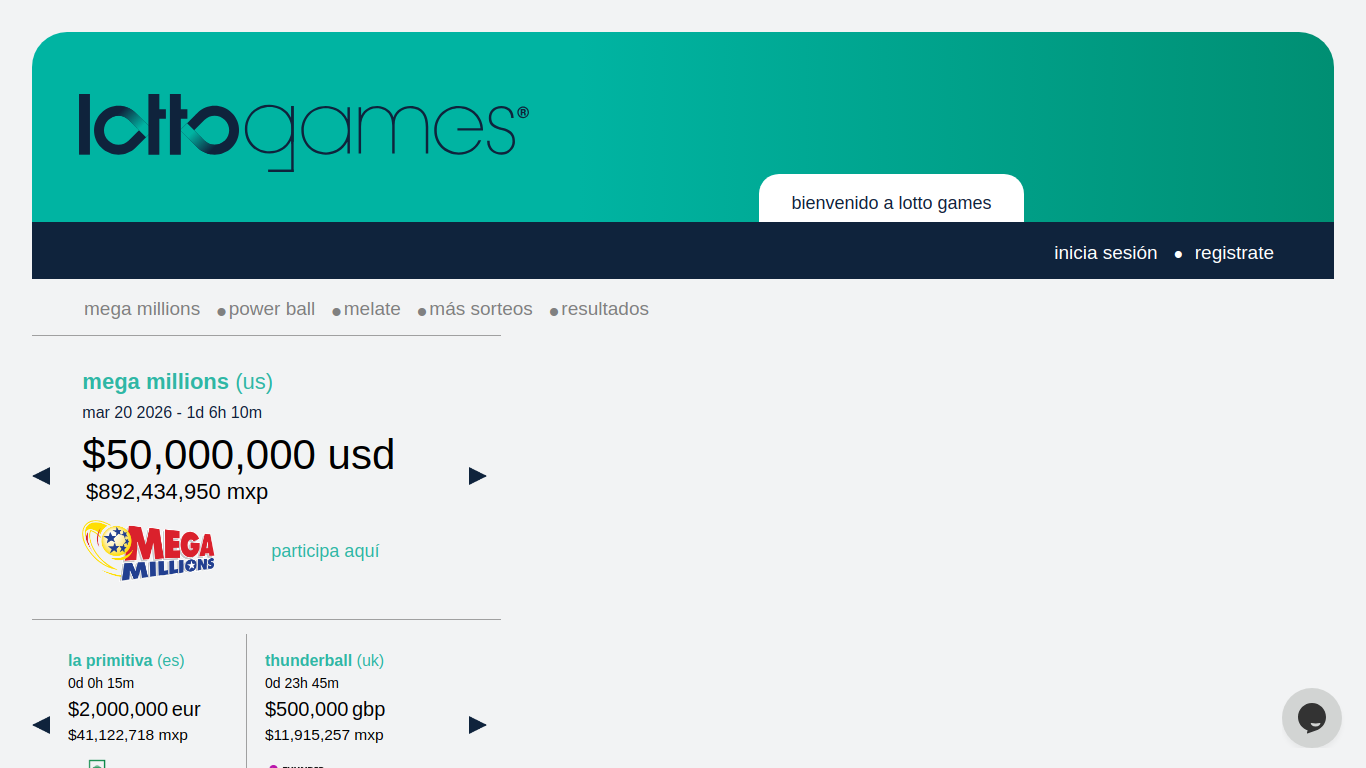The height and width of the screenshot is (768, 1366).
Task: Click the lotto games logo
Action: click(x=304, y=132)
